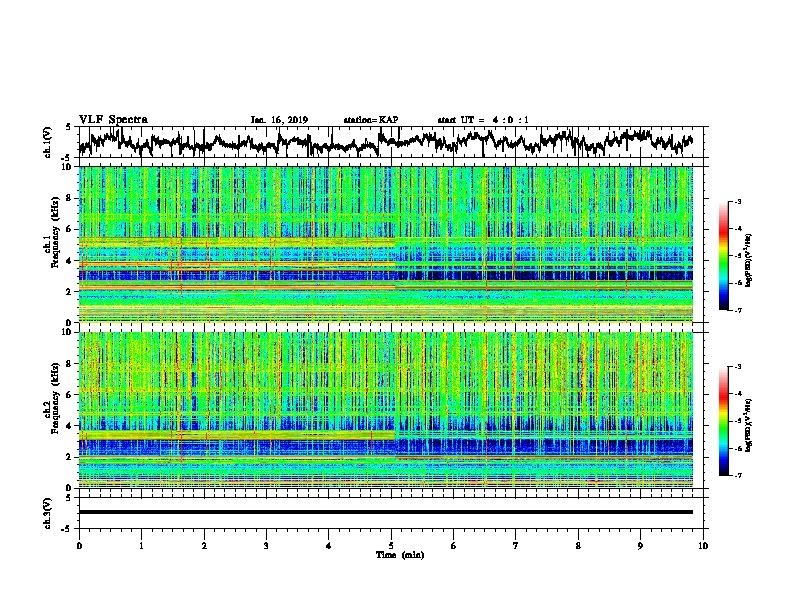Click the '-7' tick on ch.2 colorbar
The height and width of the screenshot is (612, 792).
(737, 475)
